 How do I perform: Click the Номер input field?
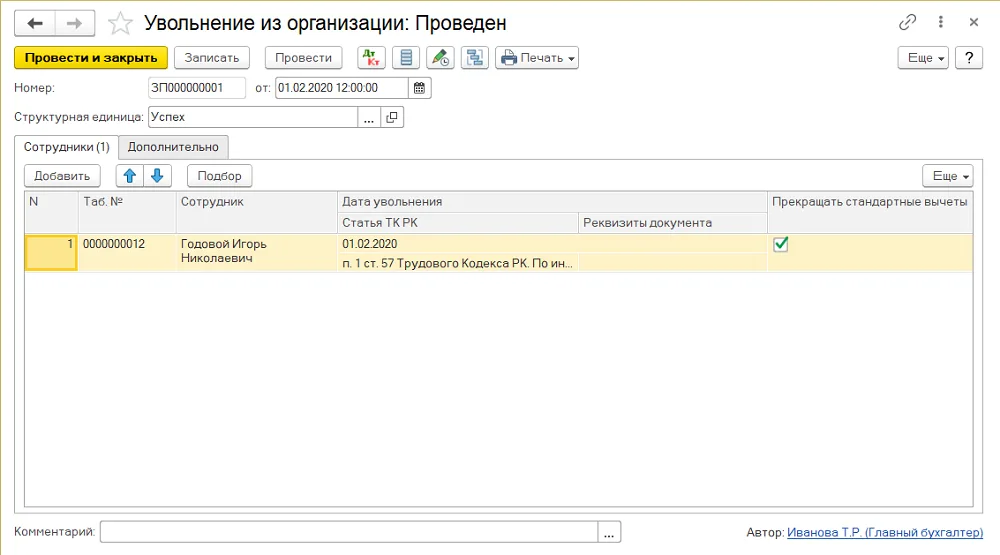click(x=196, y=88)
